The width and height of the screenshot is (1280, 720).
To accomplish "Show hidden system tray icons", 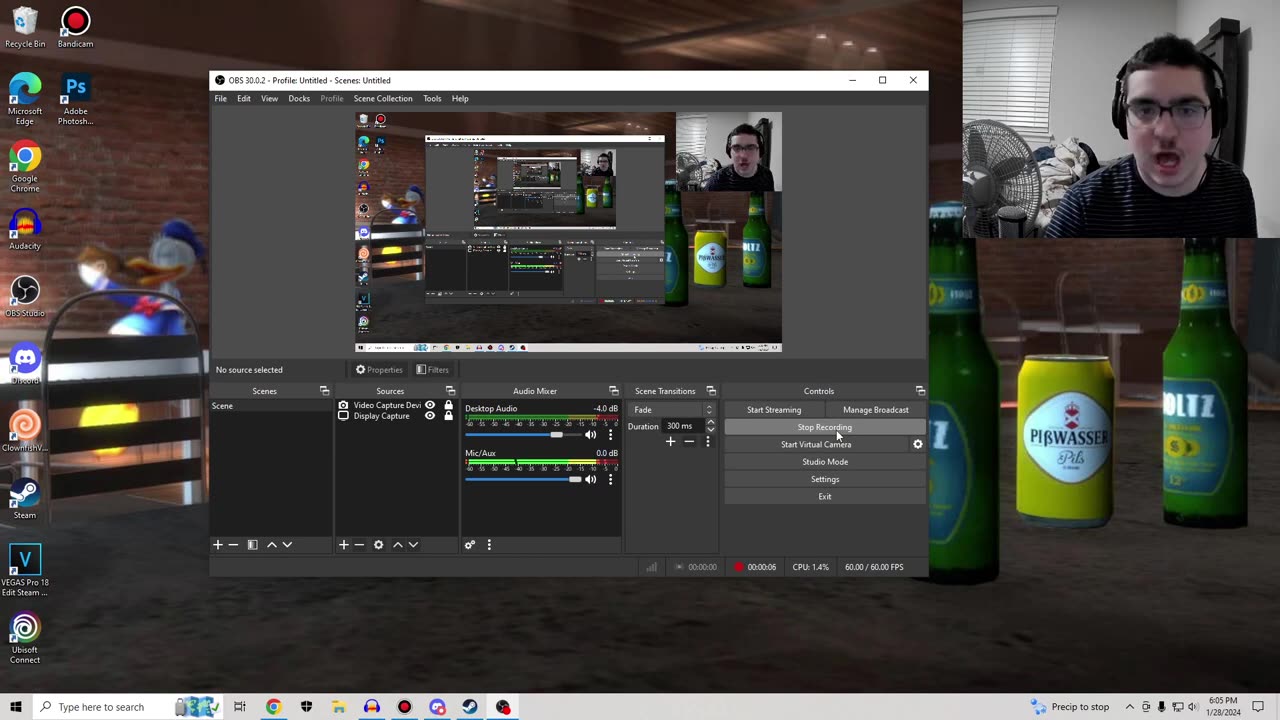I will coord(1130,707).
